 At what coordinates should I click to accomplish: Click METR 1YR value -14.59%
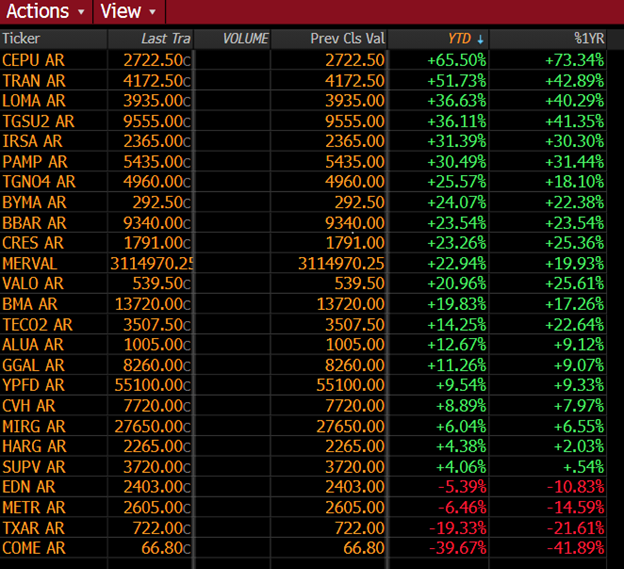(575, 508)
